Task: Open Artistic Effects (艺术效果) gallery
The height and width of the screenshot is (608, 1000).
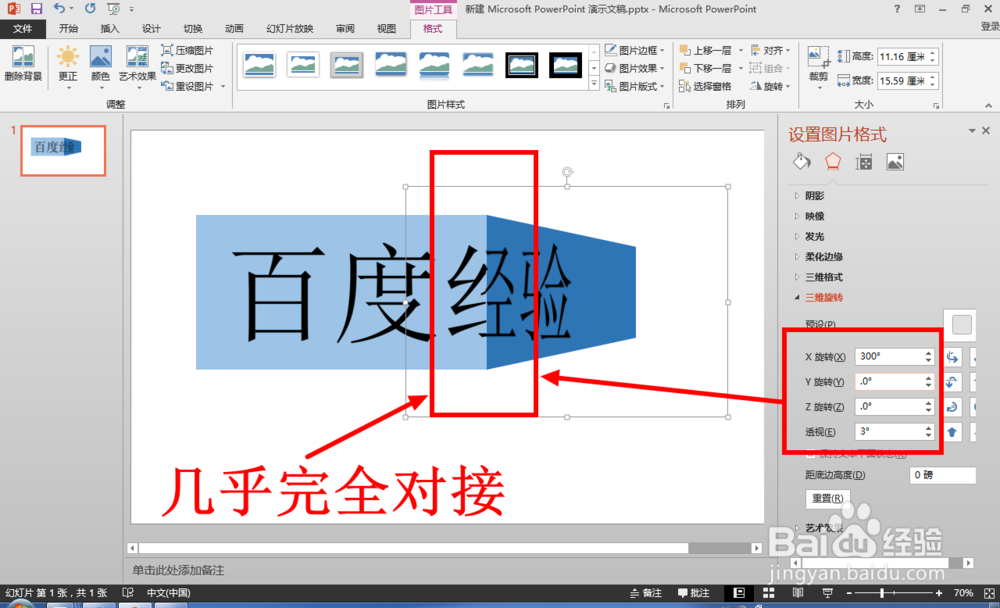Action: click(137, 66)
